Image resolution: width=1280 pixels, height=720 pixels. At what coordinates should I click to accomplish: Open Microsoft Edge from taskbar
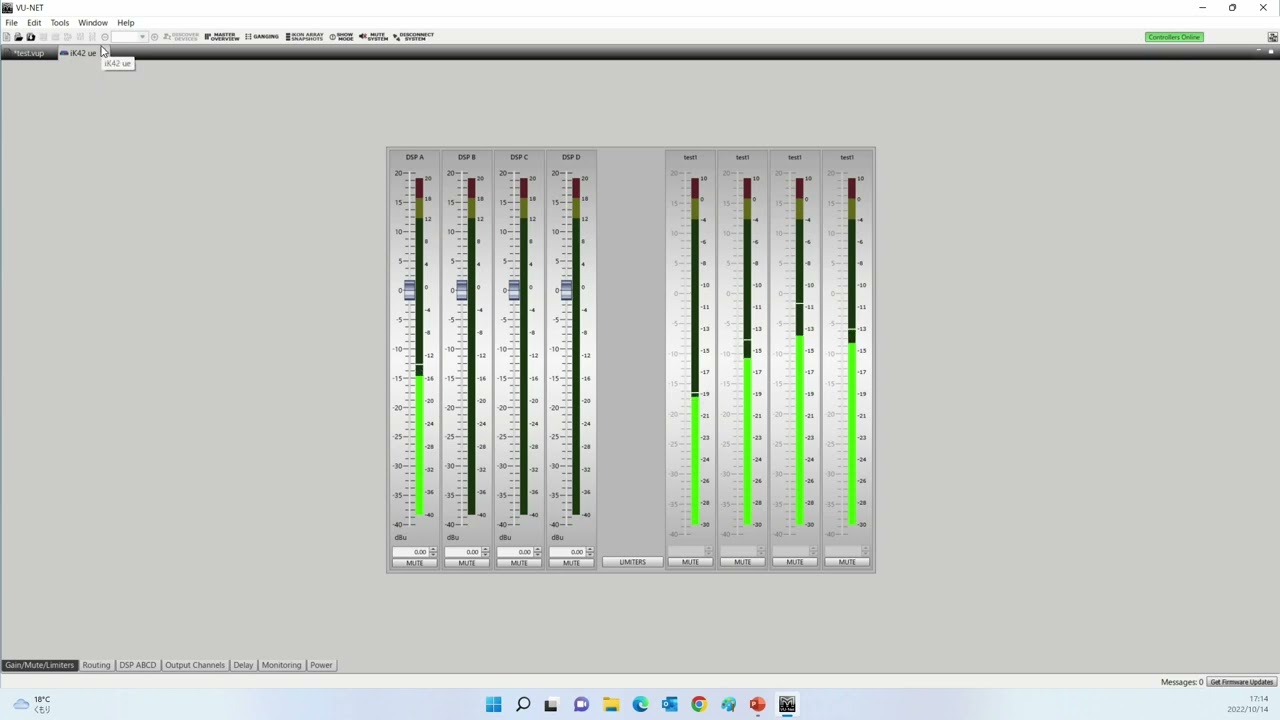[640, 704]
